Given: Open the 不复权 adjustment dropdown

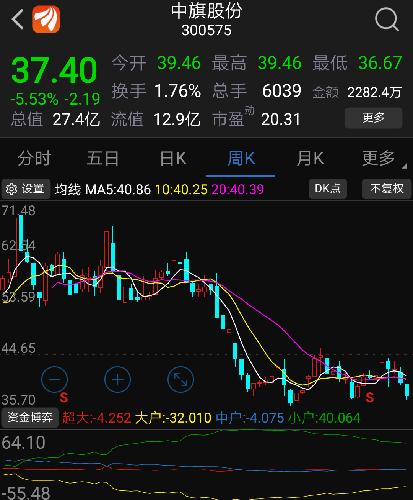Looking at the screenshot, I should tap(387, 189).
